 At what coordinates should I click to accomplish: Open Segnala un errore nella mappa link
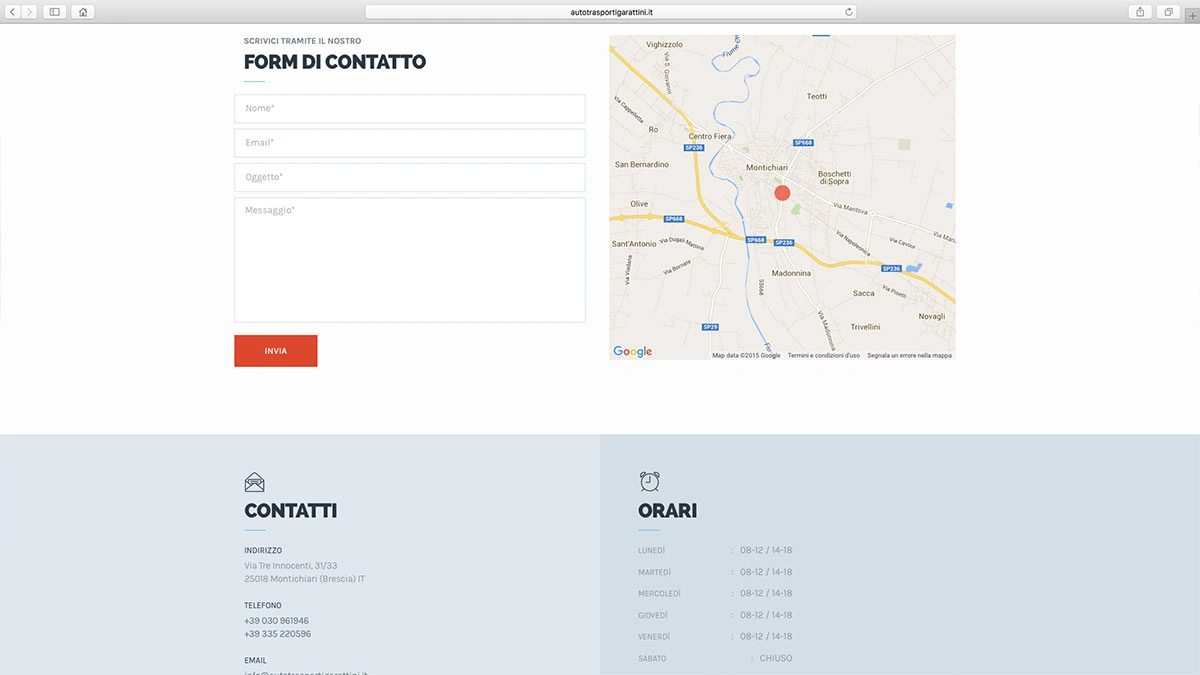909,355
